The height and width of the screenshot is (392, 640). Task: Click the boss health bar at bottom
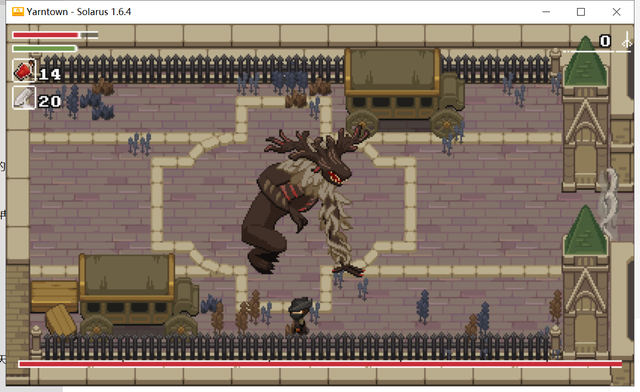(320, 364)
